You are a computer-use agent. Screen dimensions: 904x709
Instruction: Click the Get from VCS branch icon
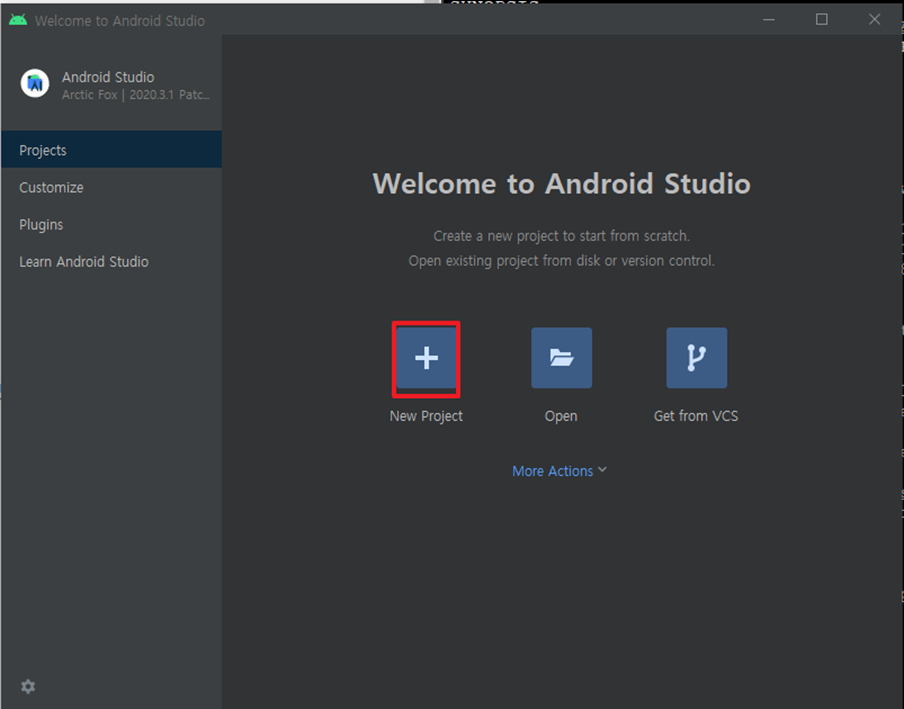696,358
